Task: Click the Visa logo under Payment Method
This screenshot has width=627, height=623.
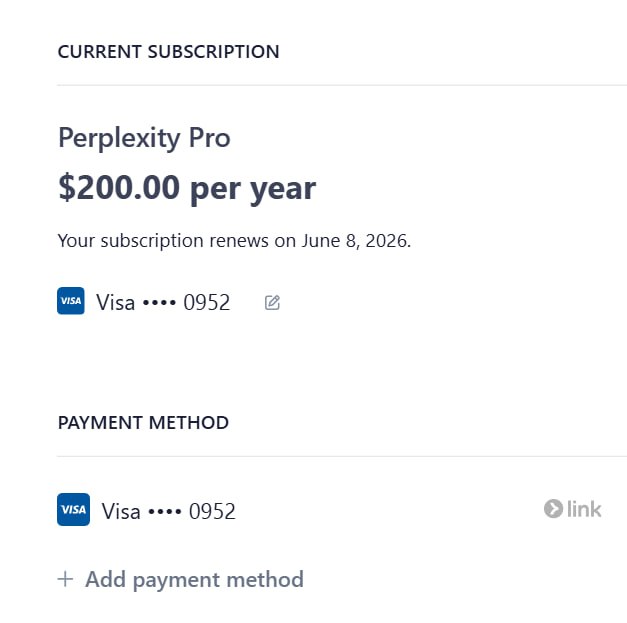Action: click(x=74, y=509)
